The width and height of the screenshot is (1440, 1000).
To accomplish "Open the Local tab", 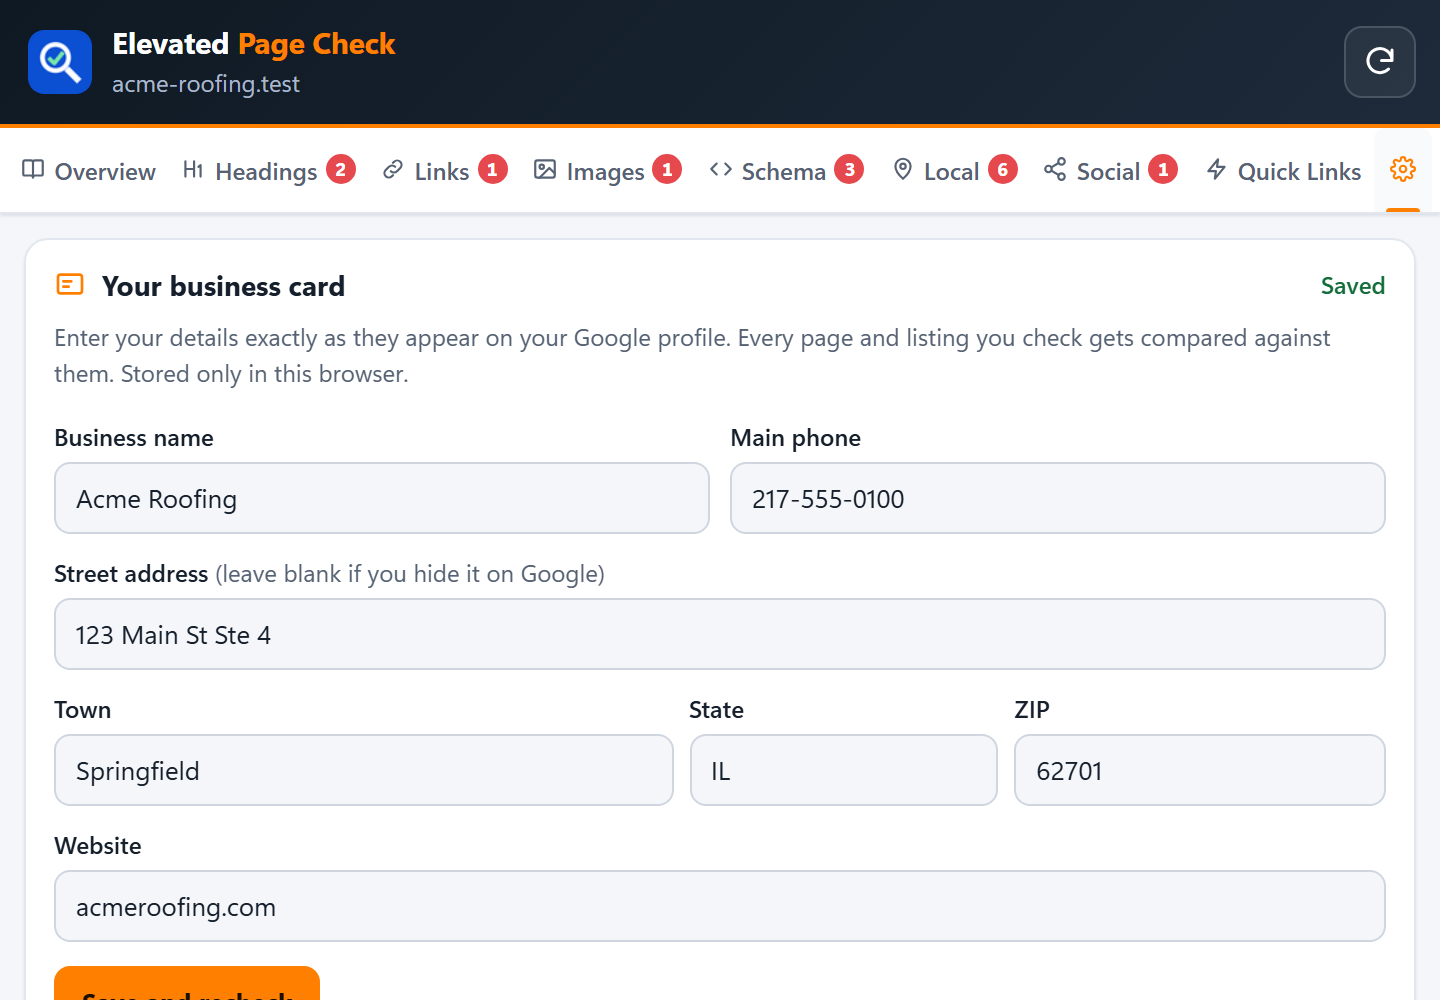I will click(x=955, y=171).
